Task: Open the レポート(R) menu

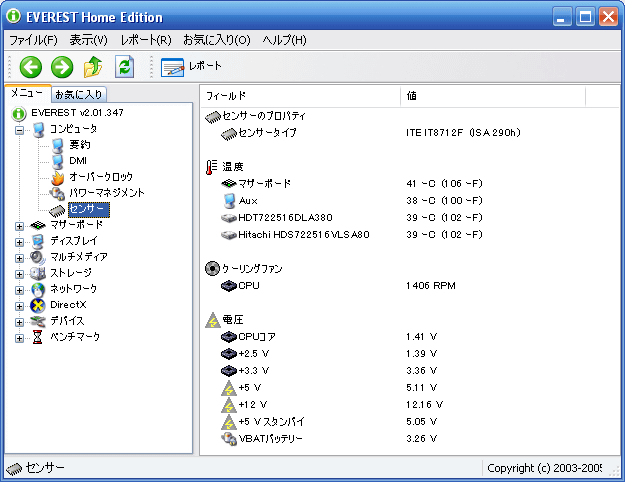Action: [146, 40]
